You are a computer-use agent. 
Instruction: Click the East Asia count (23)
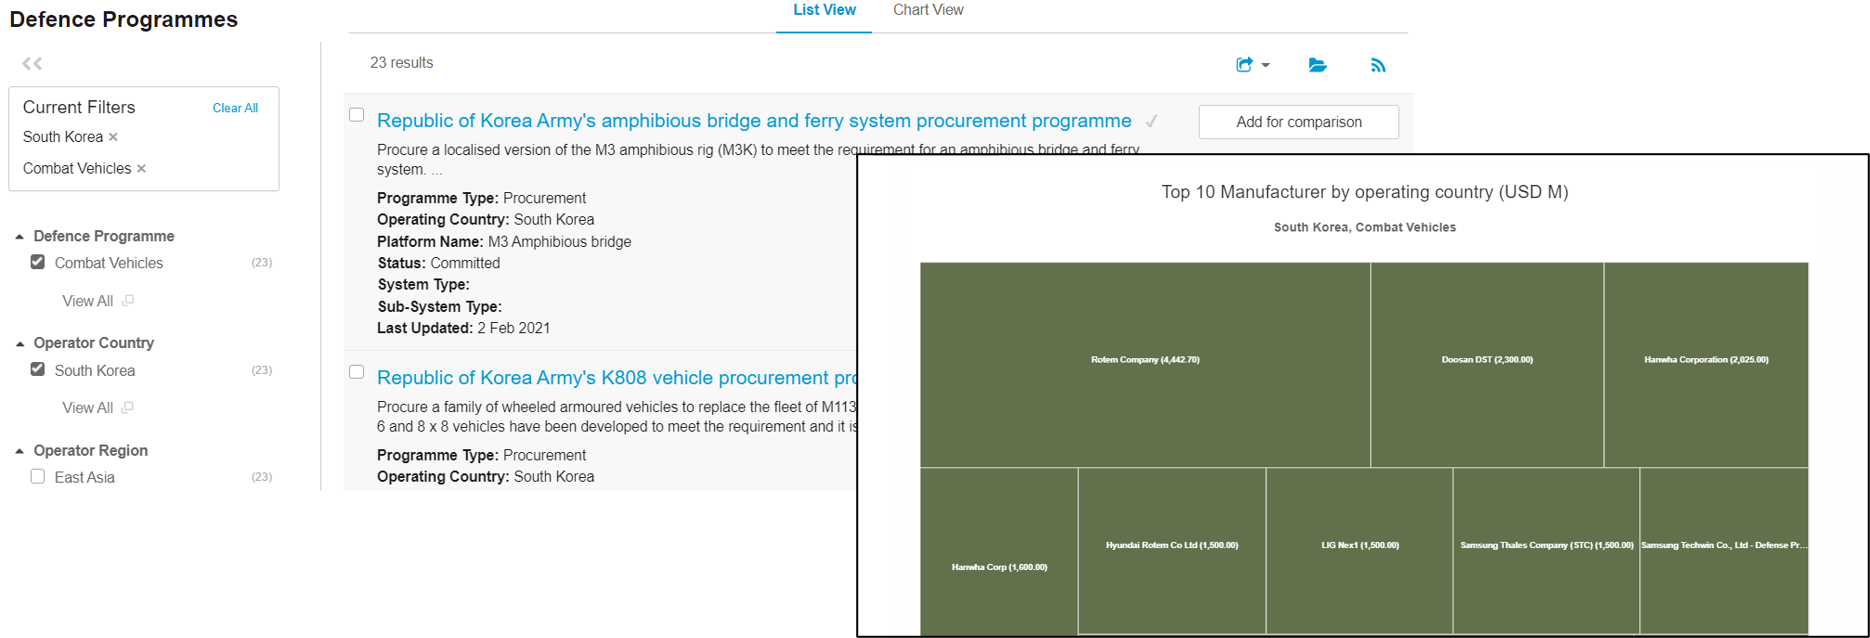[x=261, y=477]
